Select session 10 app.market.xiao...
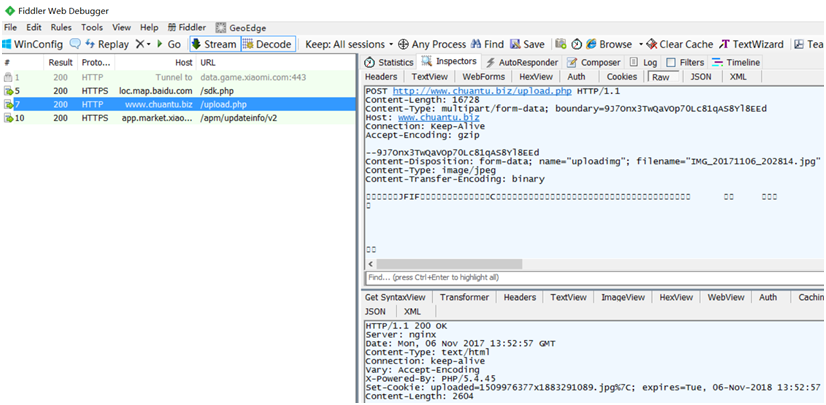Image resolution: width=826 pixels, height=405 pixels. (x=179, y=118)
